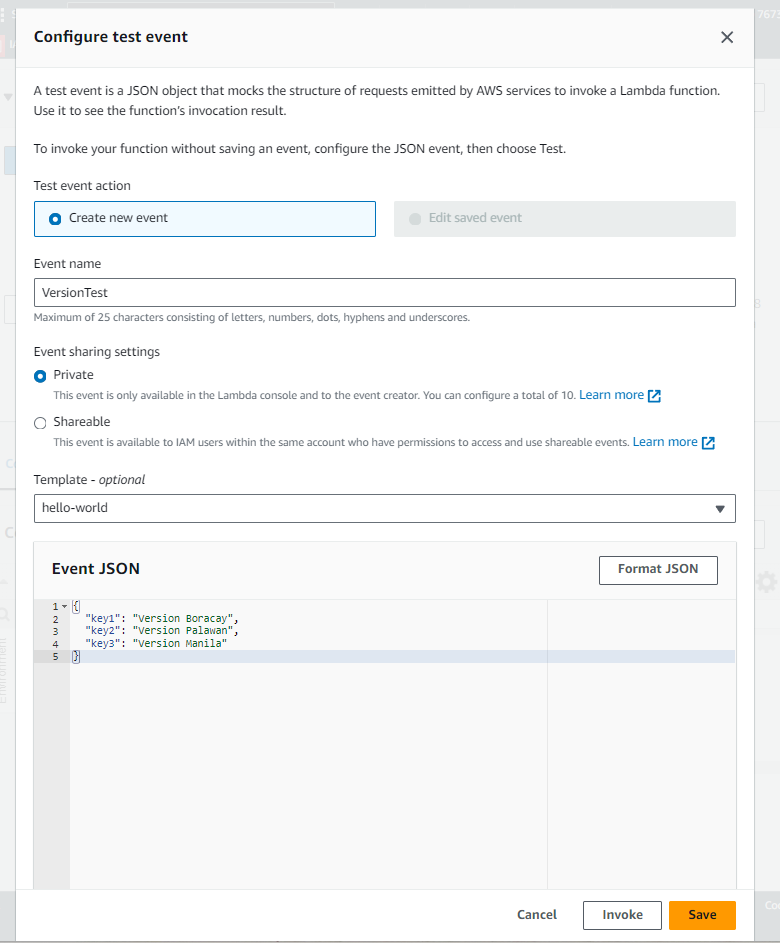The image size is (780, 943).
Task: Open the hello-world Template dropdown
Action: [384, 508]
